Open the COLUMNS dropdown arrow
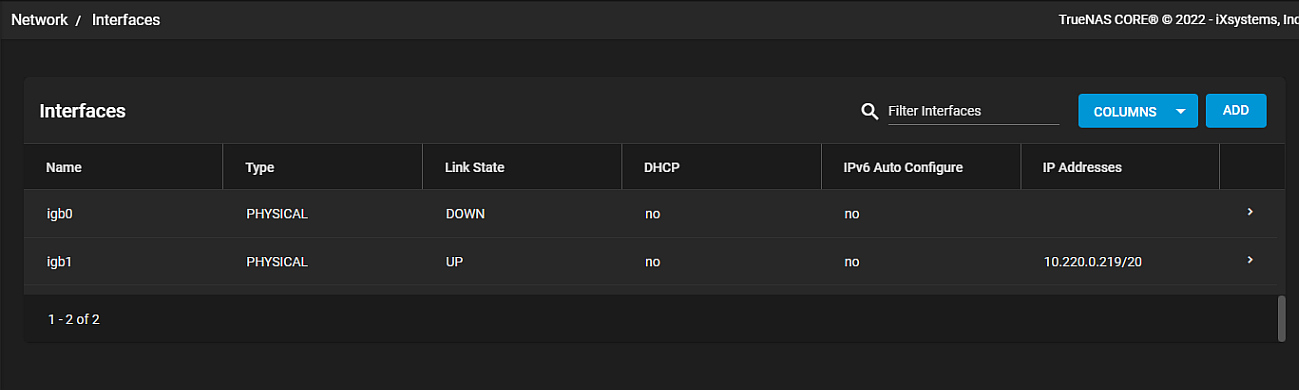Viewport: 1299px width, 390px height. click(x=1181, y=111)
